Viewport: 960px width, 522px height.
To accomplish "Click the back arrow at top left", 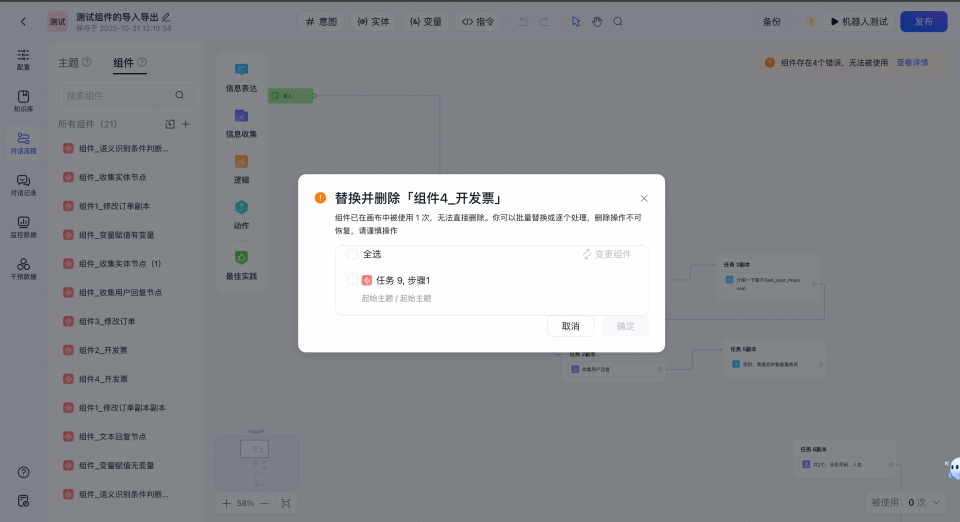I will click(23, 21).
